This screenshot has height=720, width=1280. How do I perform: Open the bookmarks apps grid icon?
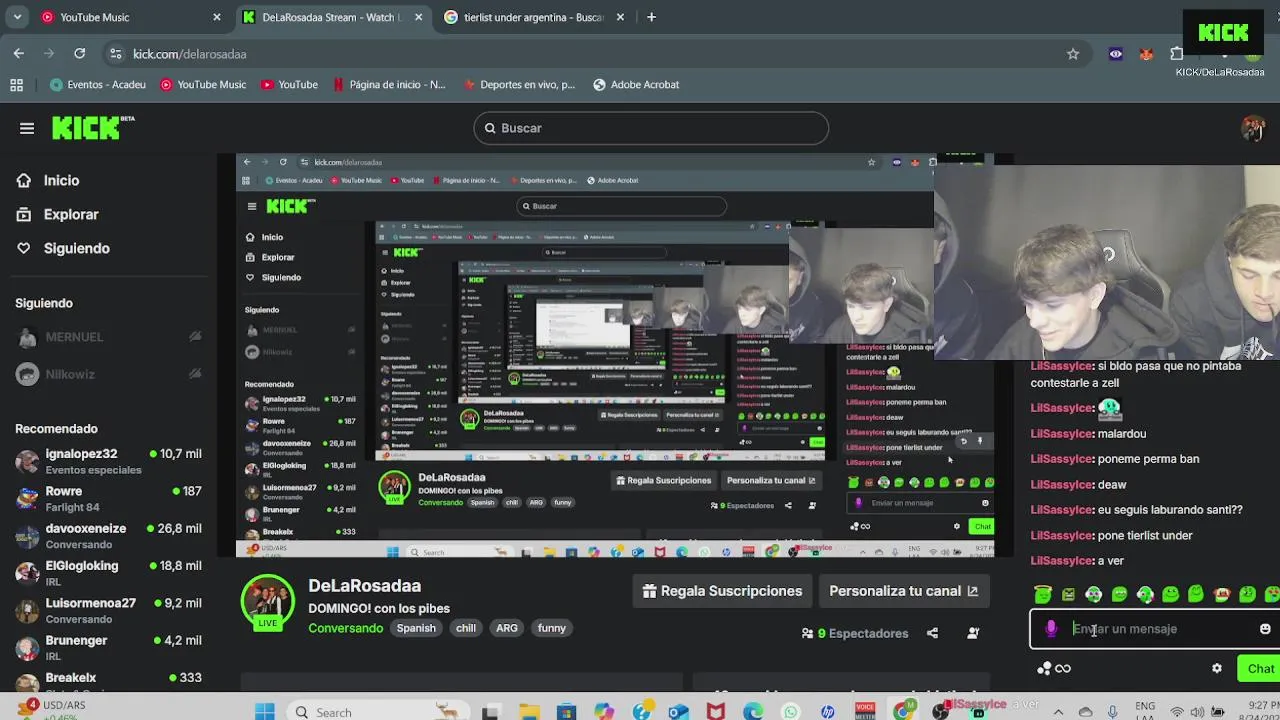coord(16,85)
